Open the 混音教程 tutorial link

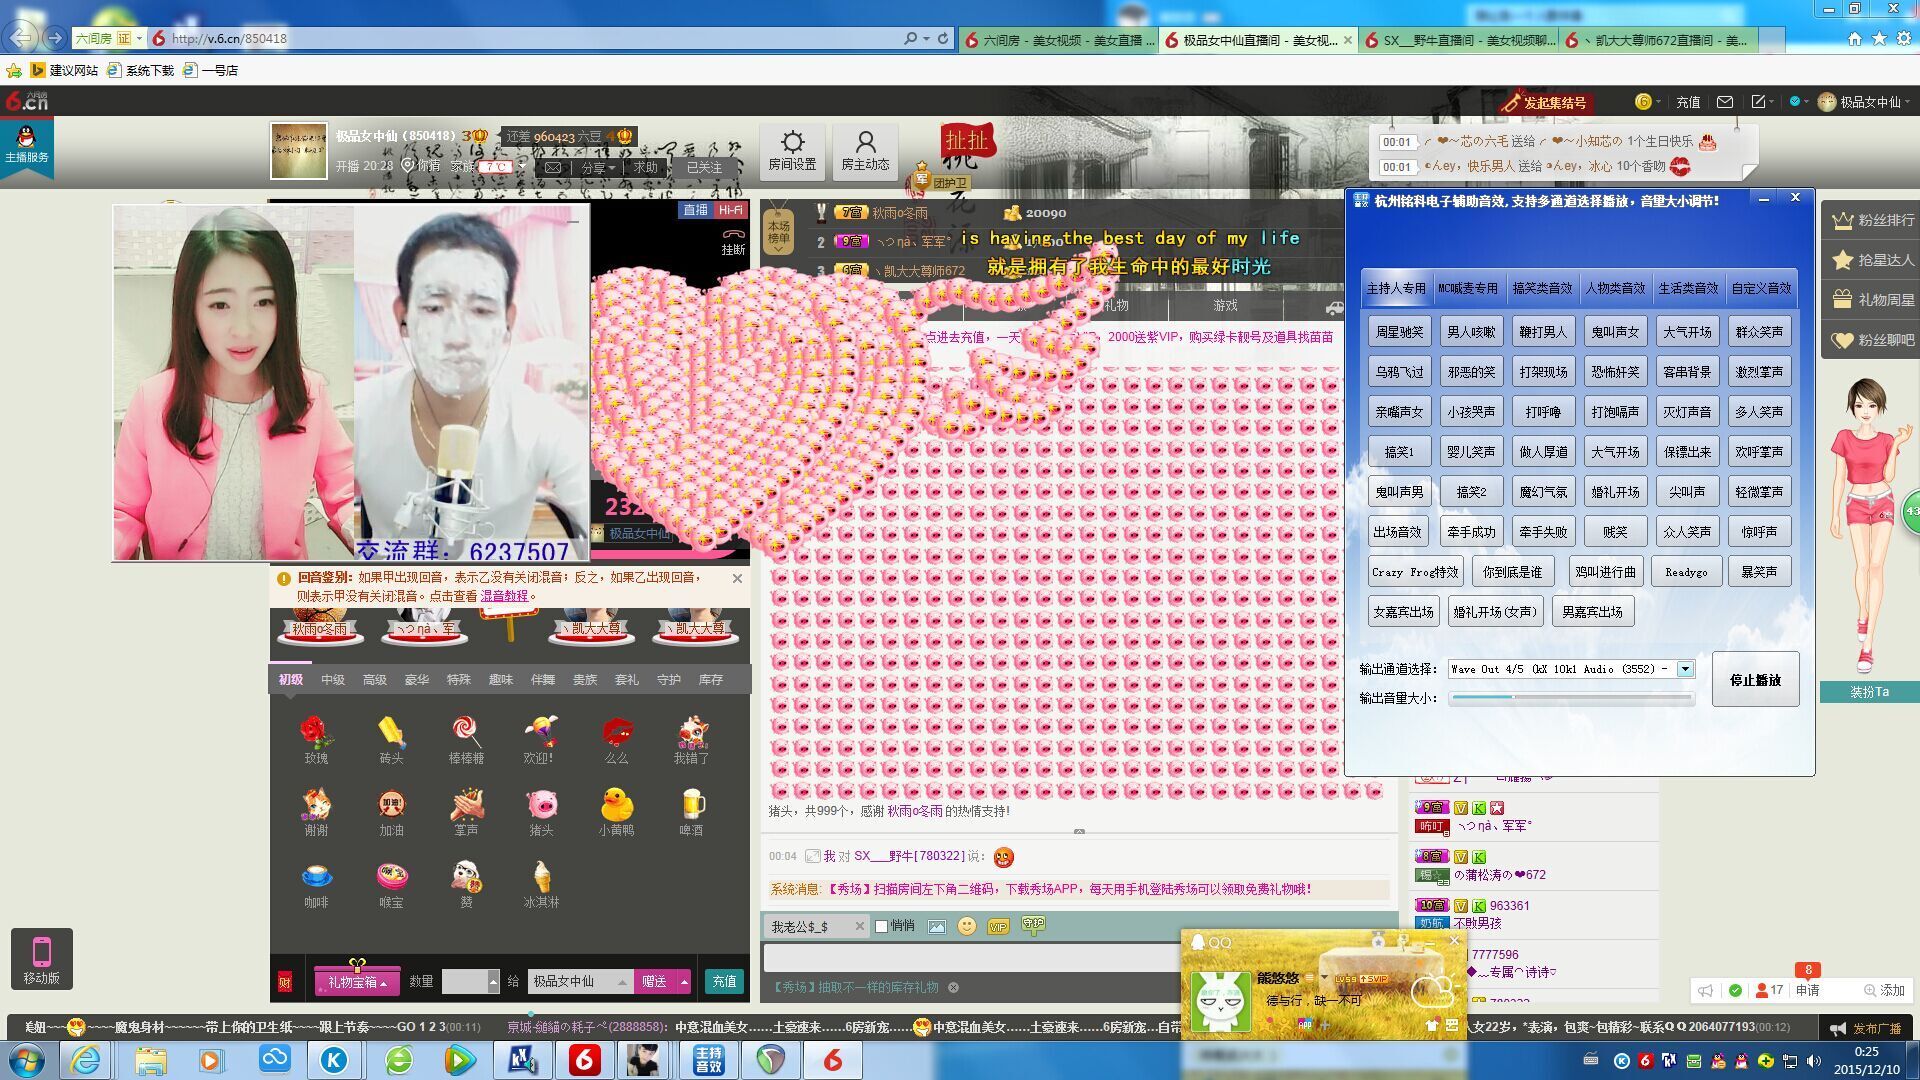(504, 596)
